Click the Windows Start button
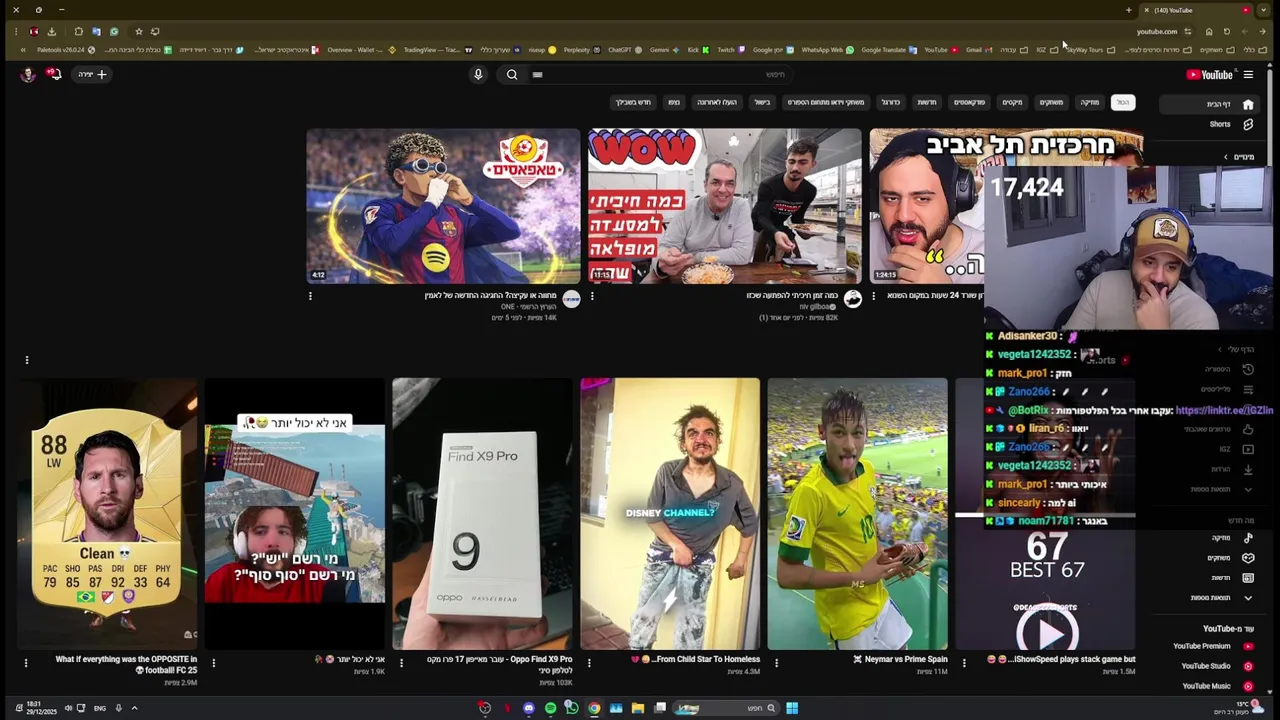This screenshot has width=1280, height=720. tap(792, 708)
